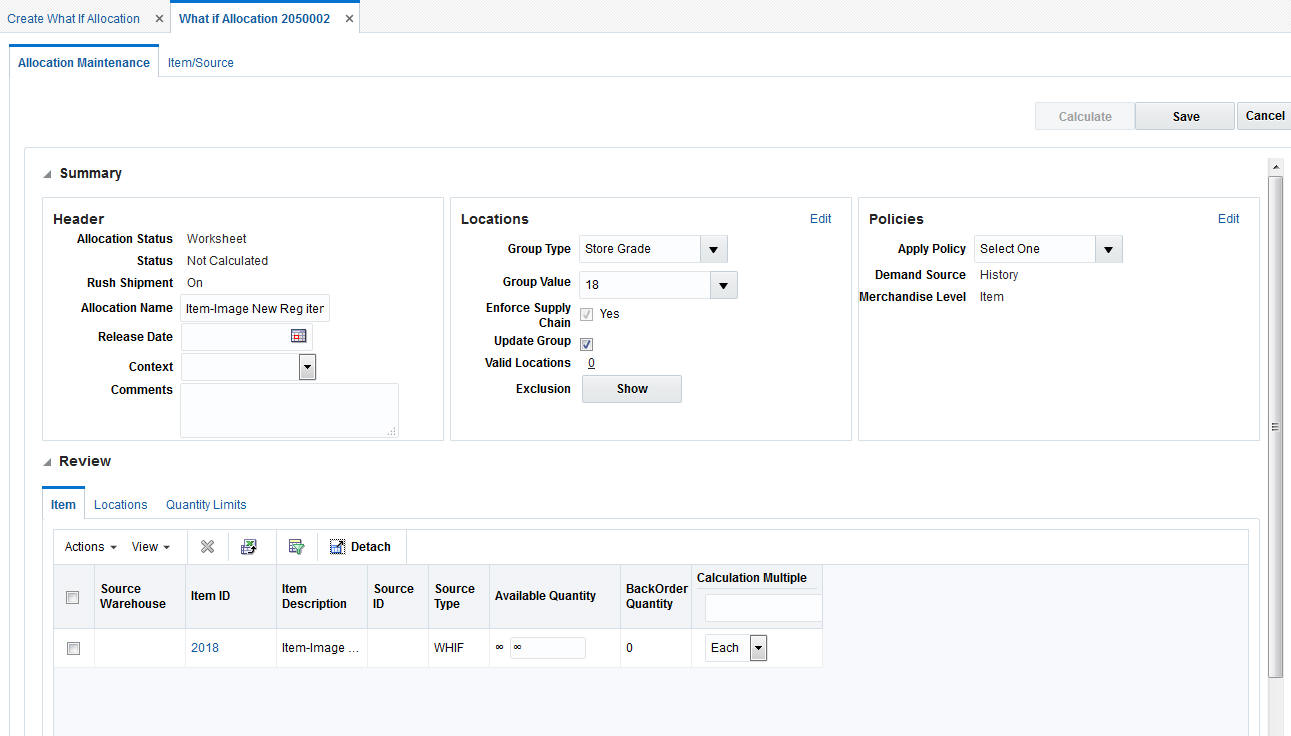The height and width of the screenshot is (736, 1291).
Task: Open the Group Type dropdown
Action: [712, 248]
